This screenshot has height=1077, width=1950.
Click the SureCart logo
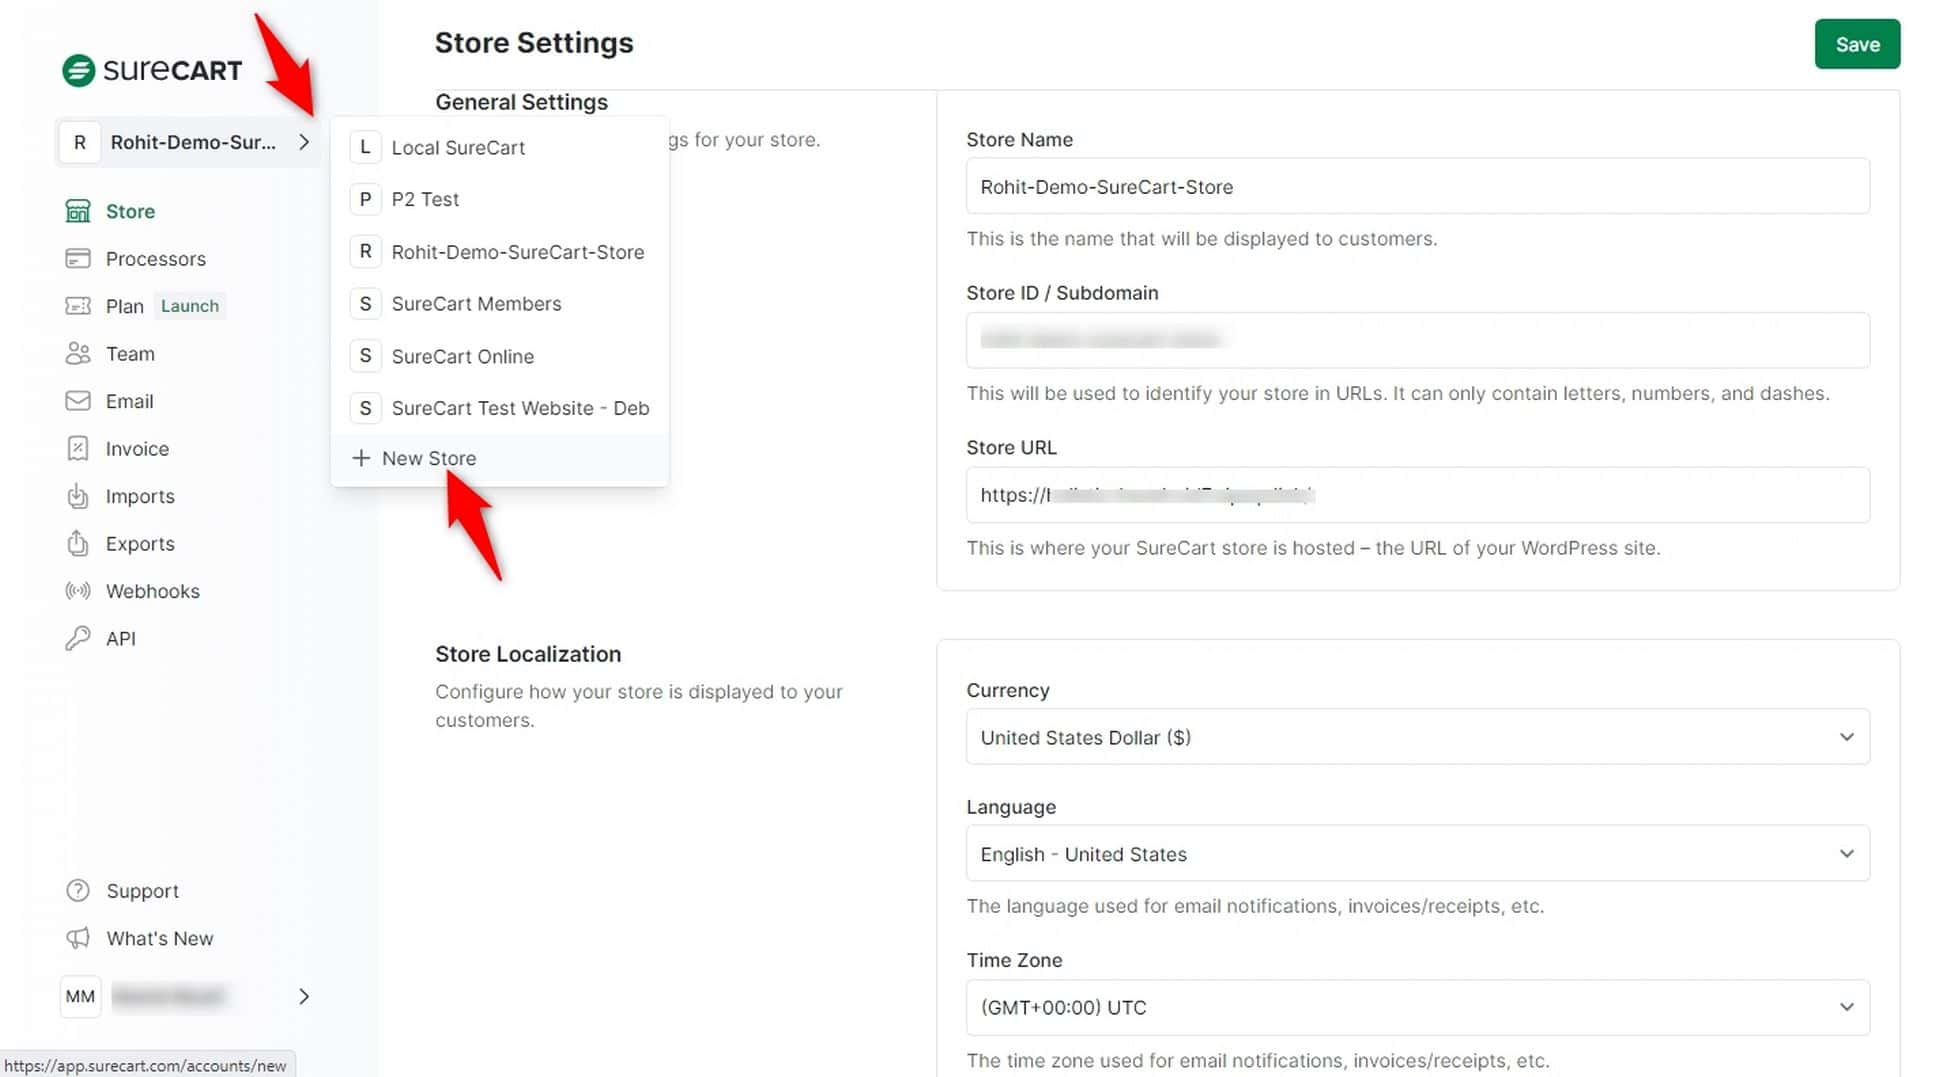tap(152, 70)
